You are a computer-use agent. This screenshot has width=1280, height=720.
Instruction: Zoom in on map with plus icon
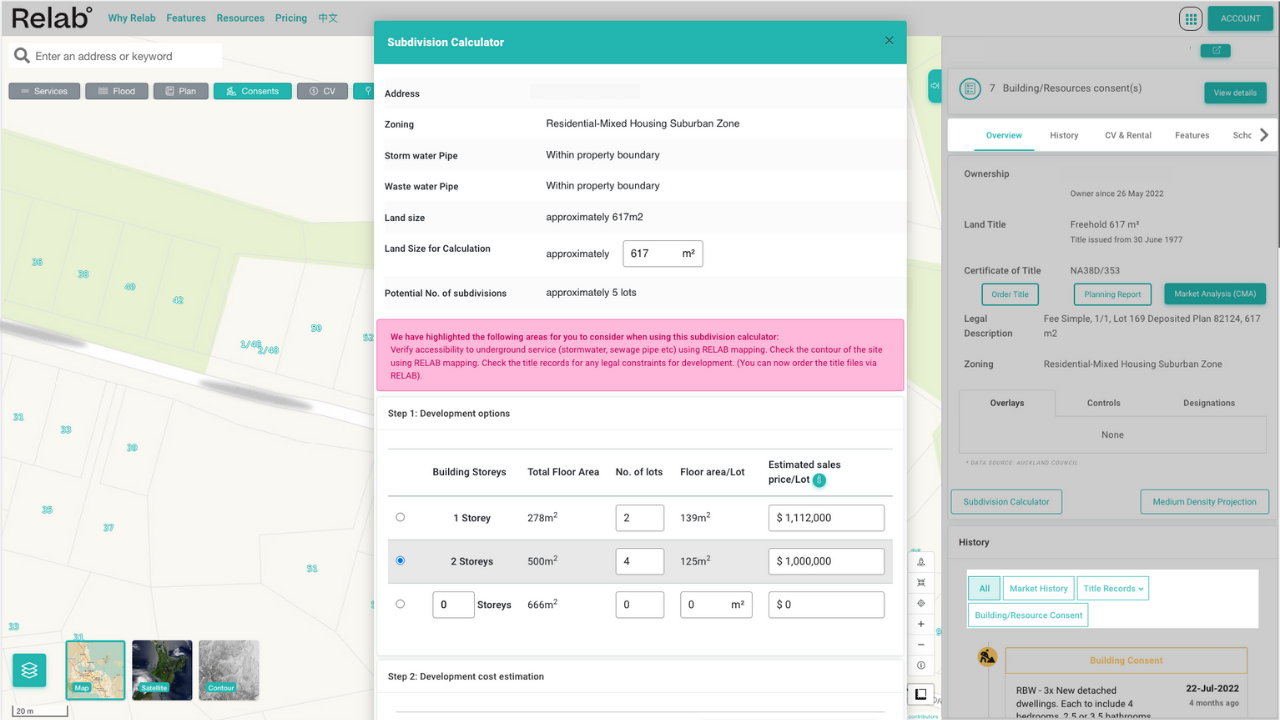click(921, 624)
